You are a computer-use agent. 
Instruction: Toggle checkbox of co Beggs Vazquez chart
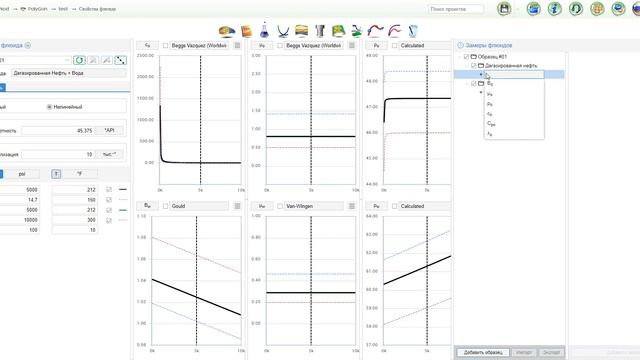point(165,46)
